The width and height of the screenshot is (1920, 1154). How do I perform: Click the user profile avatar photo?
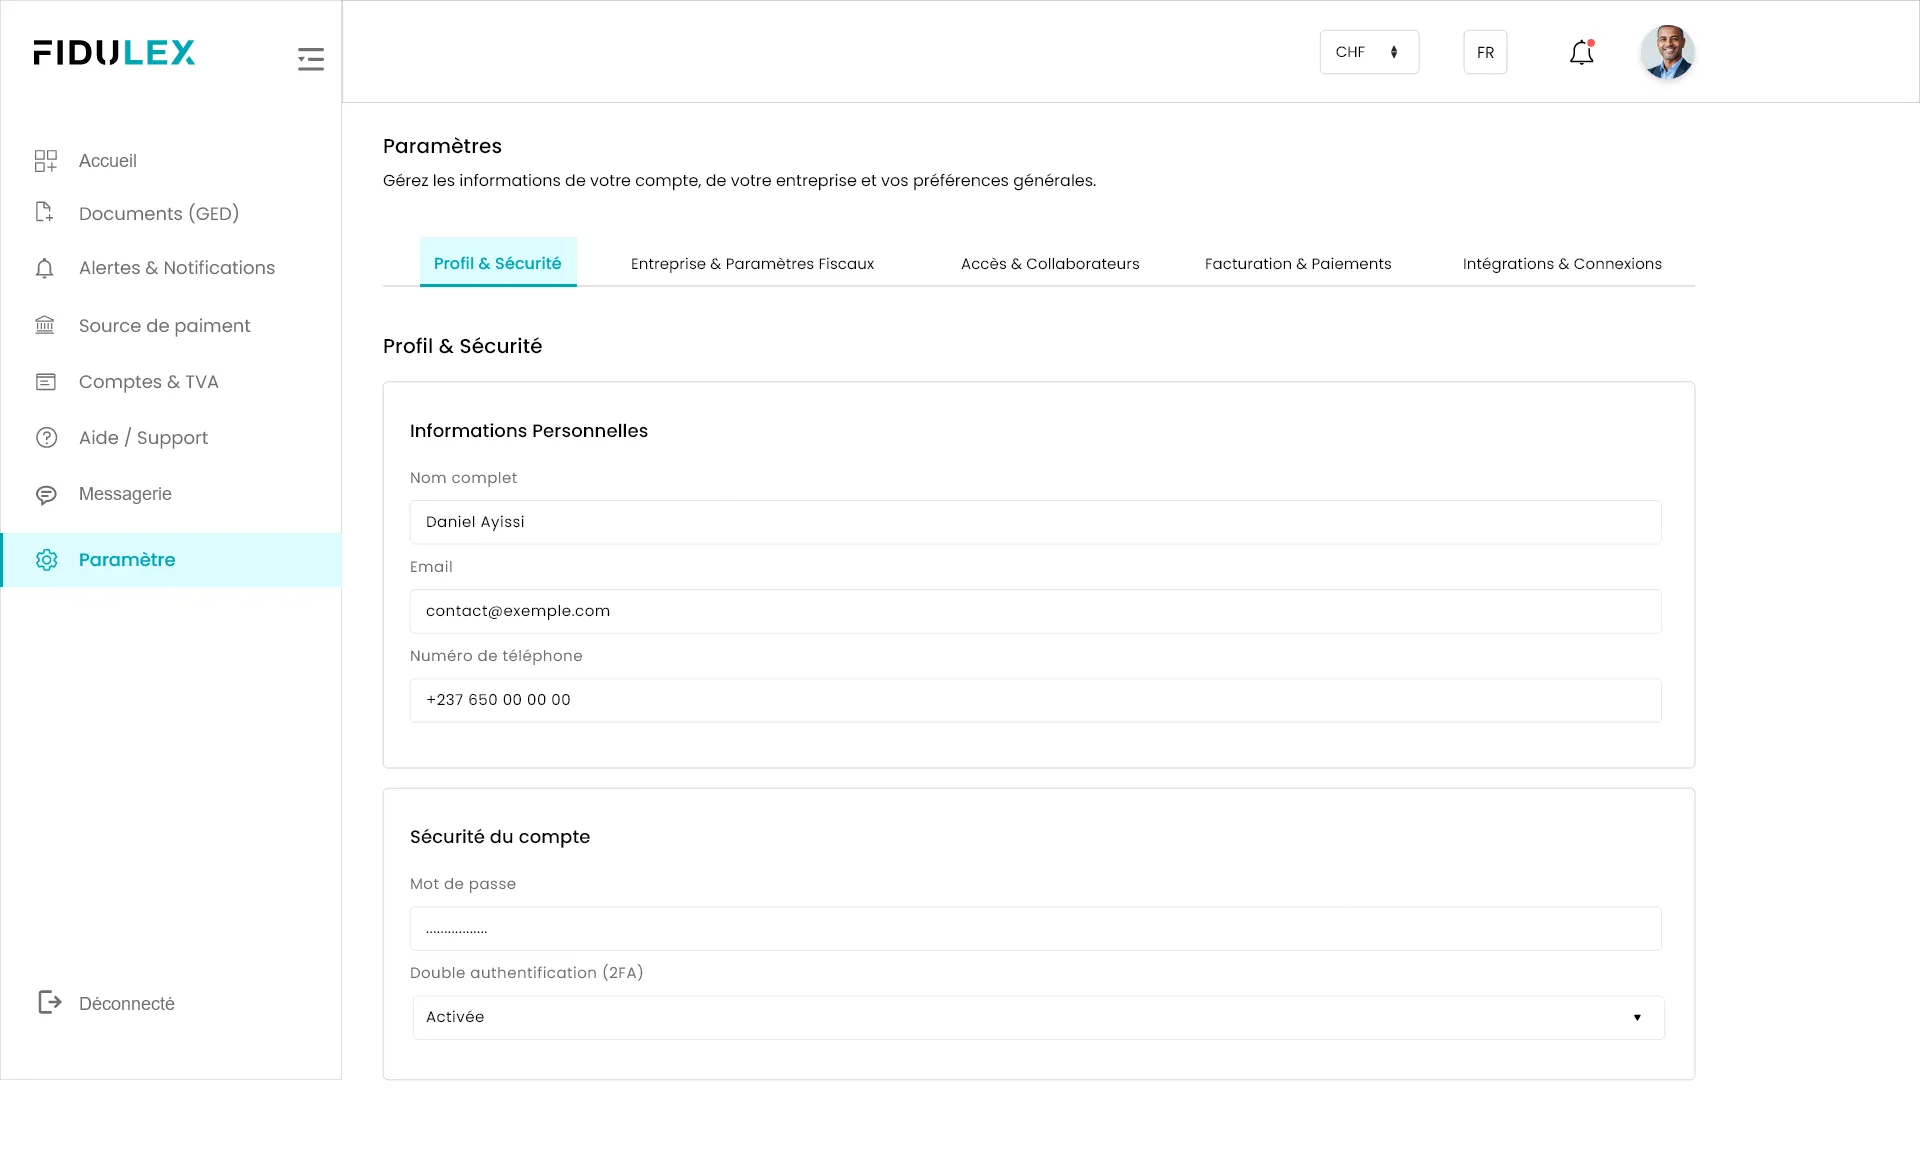pos(1666,52)
